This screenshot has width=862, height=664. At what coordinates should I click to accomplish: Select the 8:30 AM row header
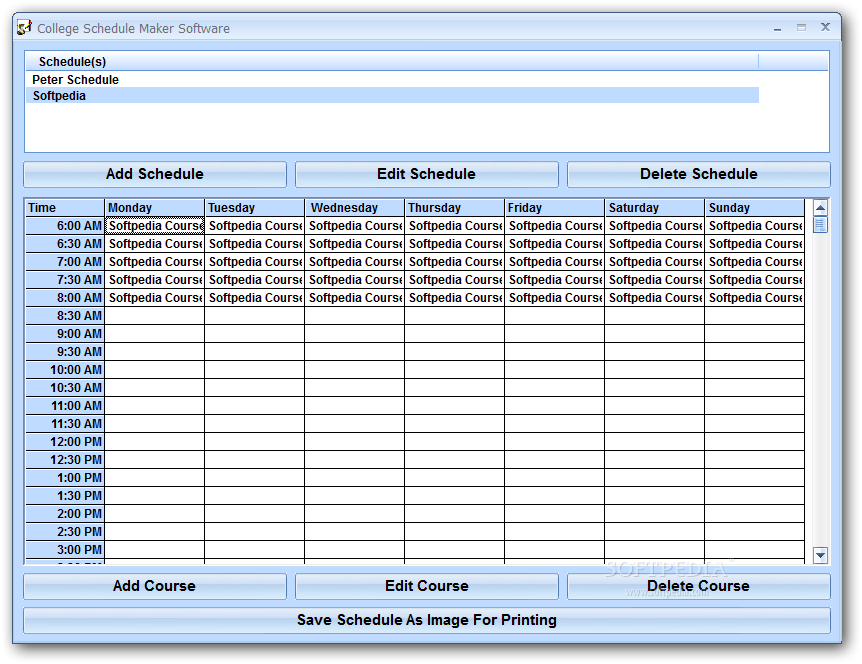click(65, 316)
